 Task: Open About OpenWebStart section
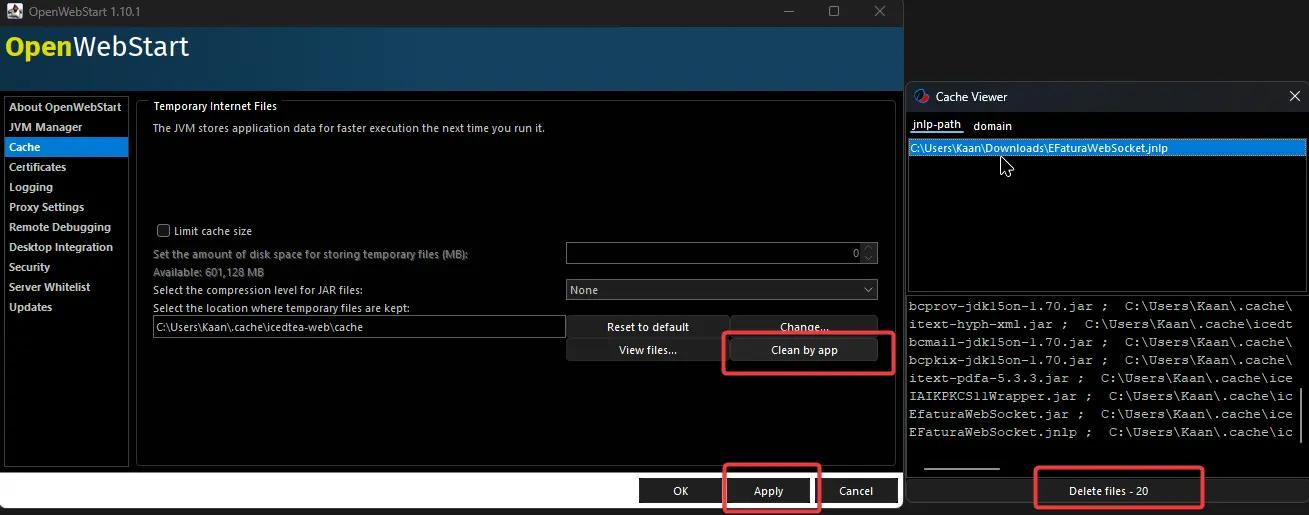[65, 107]
